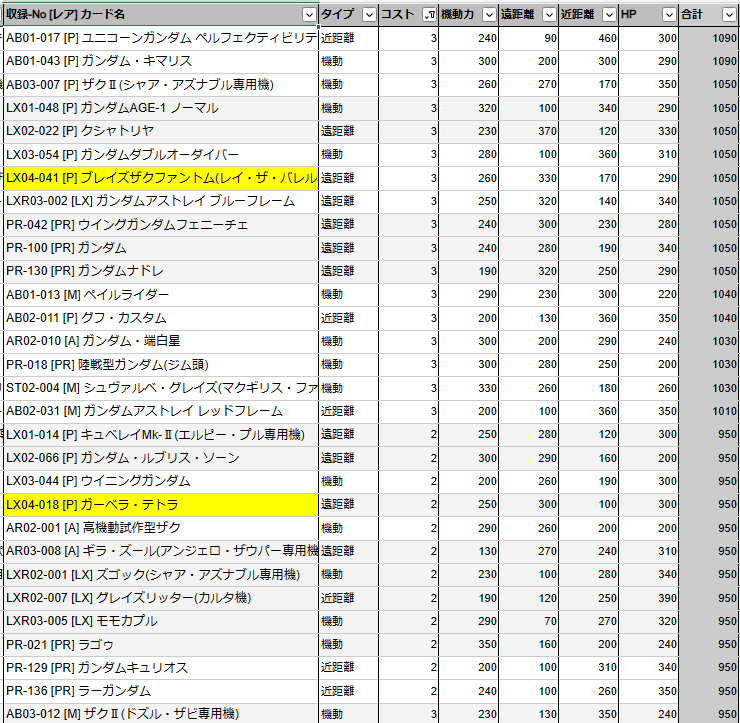Select cell AB02-011 グフ・カスタム
Image resolution: width=740 pixels, height=723 pixels.
point(160,318)
